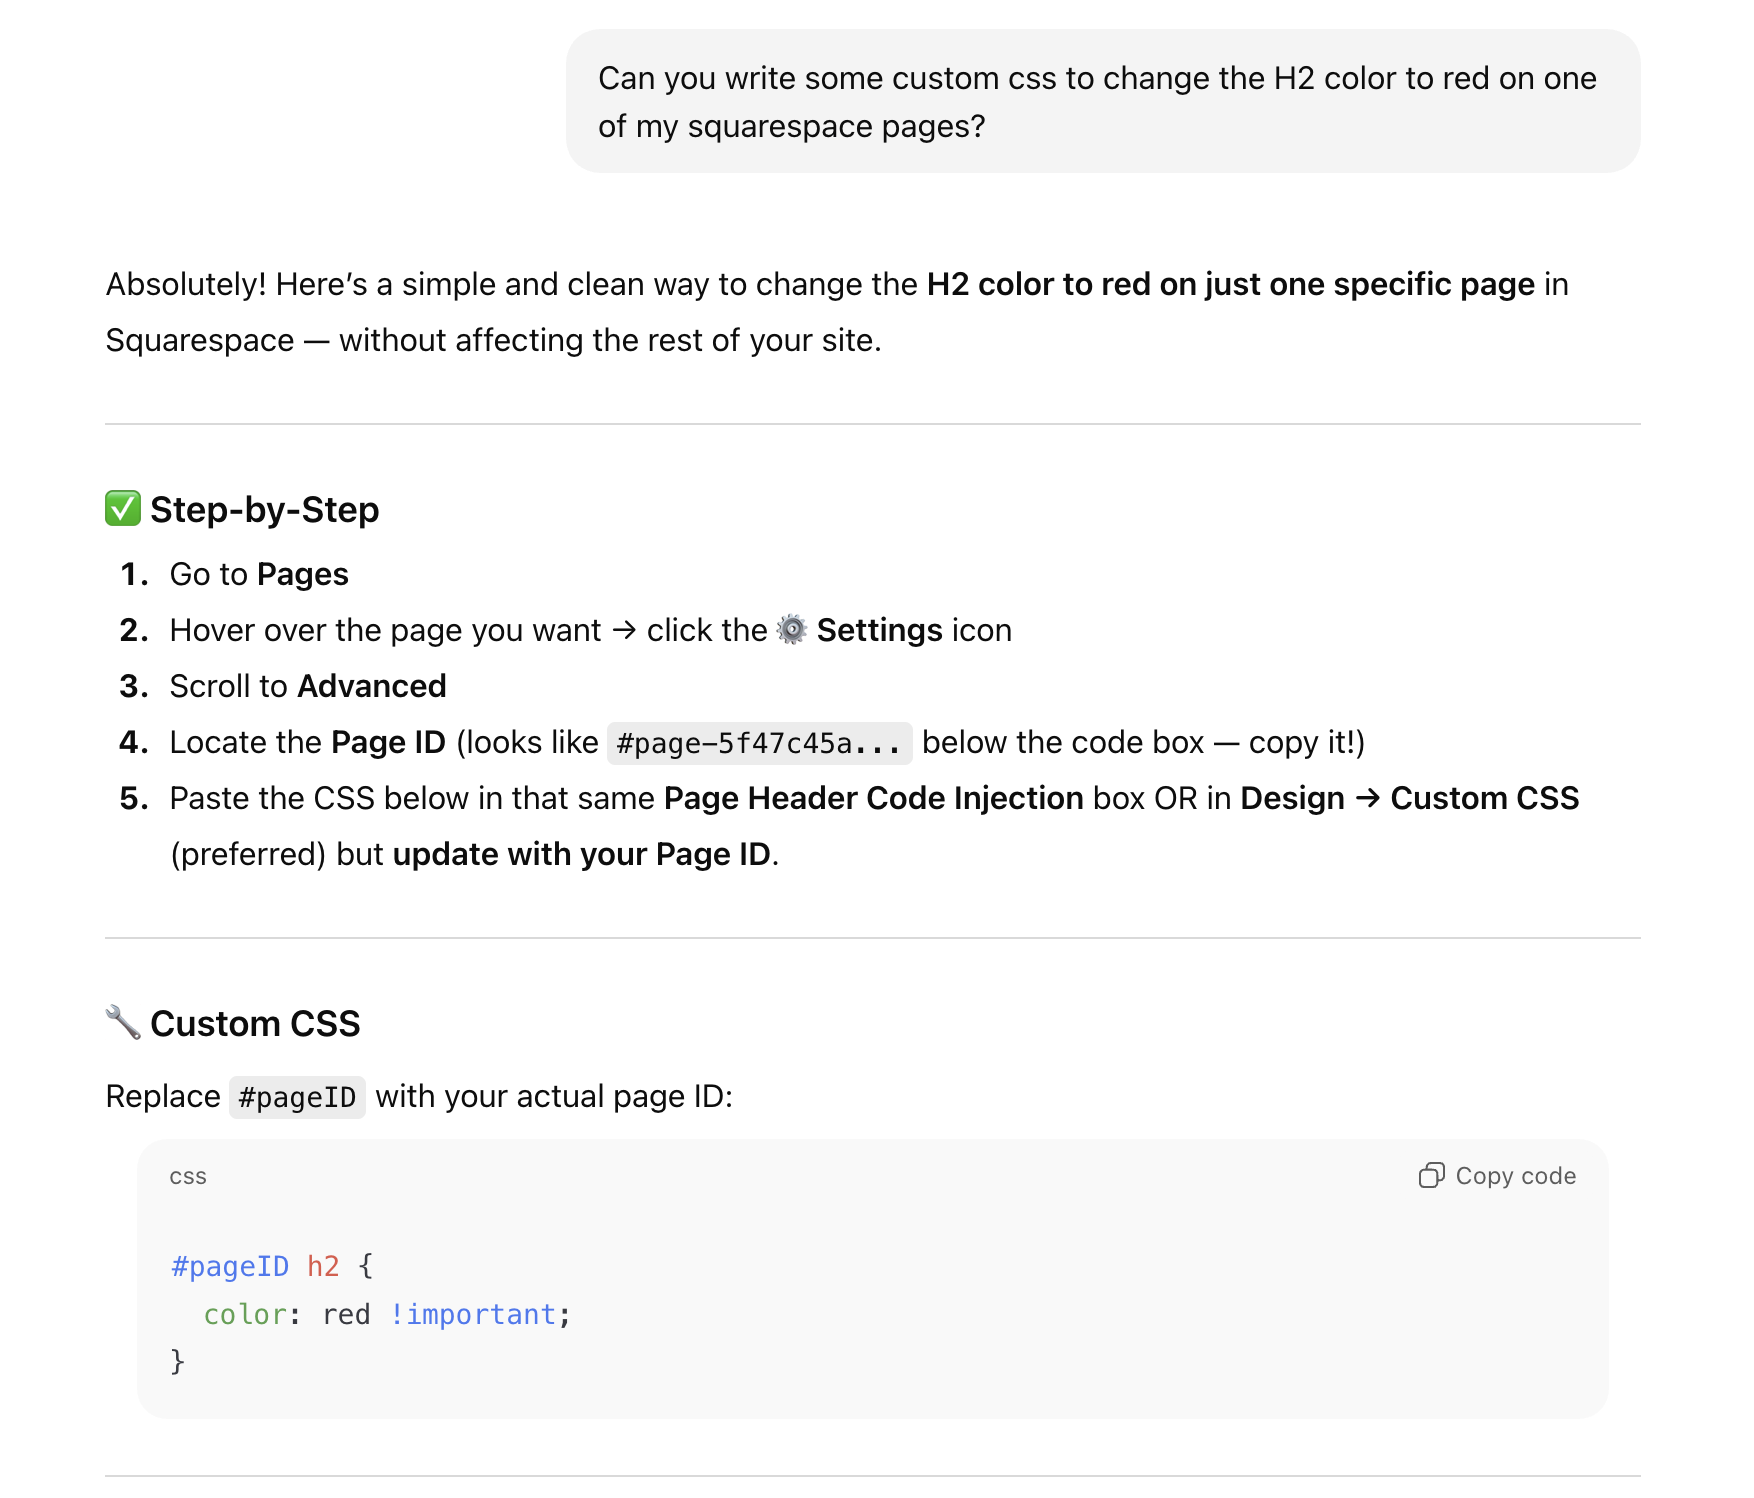Click the wrench emoji beside Custom CSS
Screen dimensions: 1754x1498
tap(122, 1022)
